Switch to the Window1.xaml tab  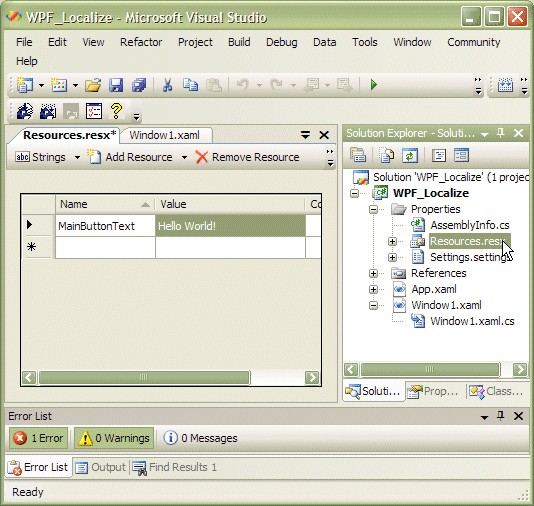coord(164,135)
